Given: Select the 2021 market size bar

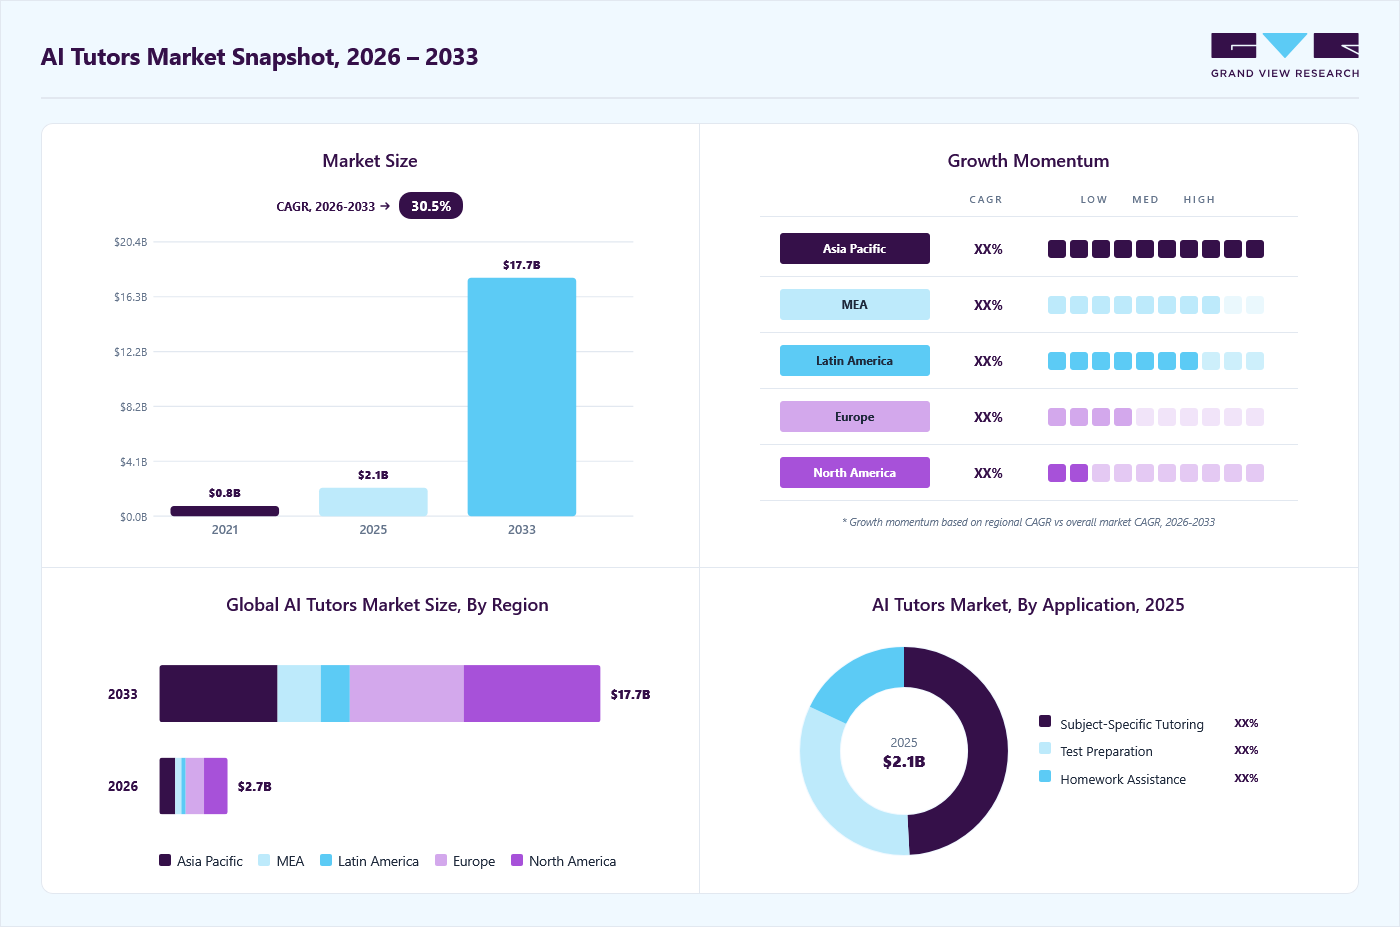Looking at the screenshot, I should [225, 511].
